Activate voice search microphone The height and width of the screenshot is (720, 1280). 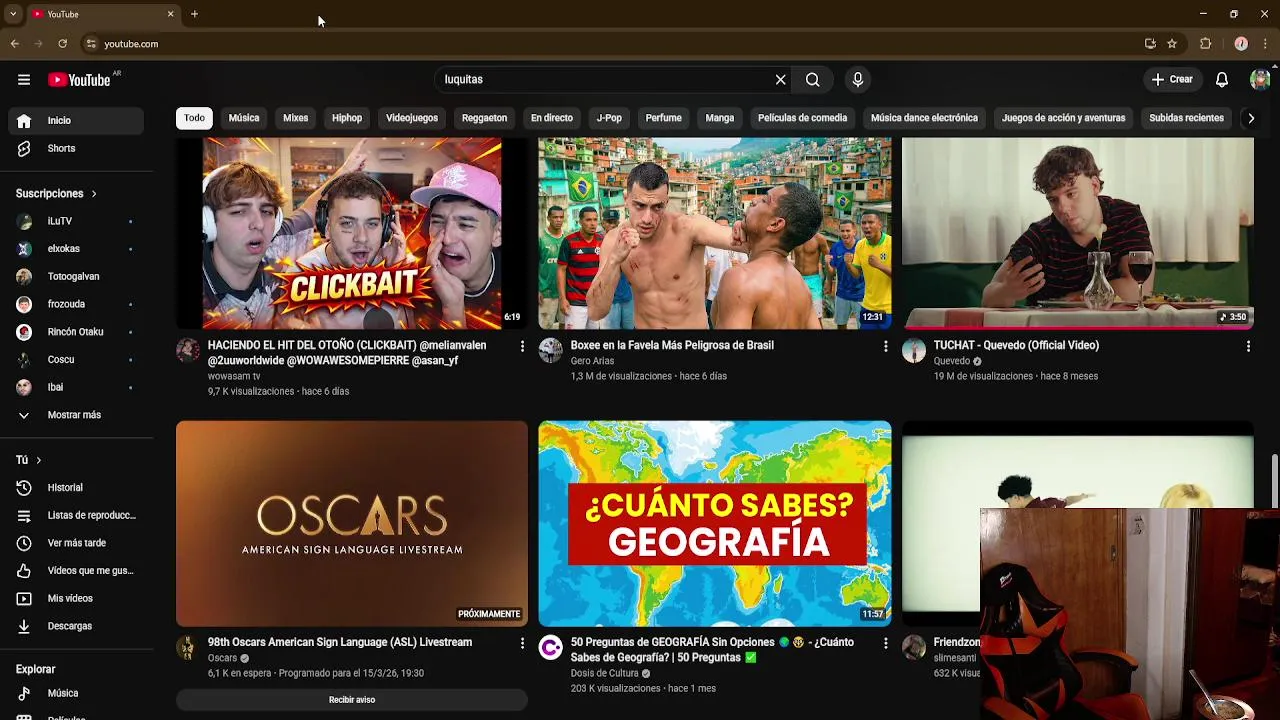tap(858, 80)
